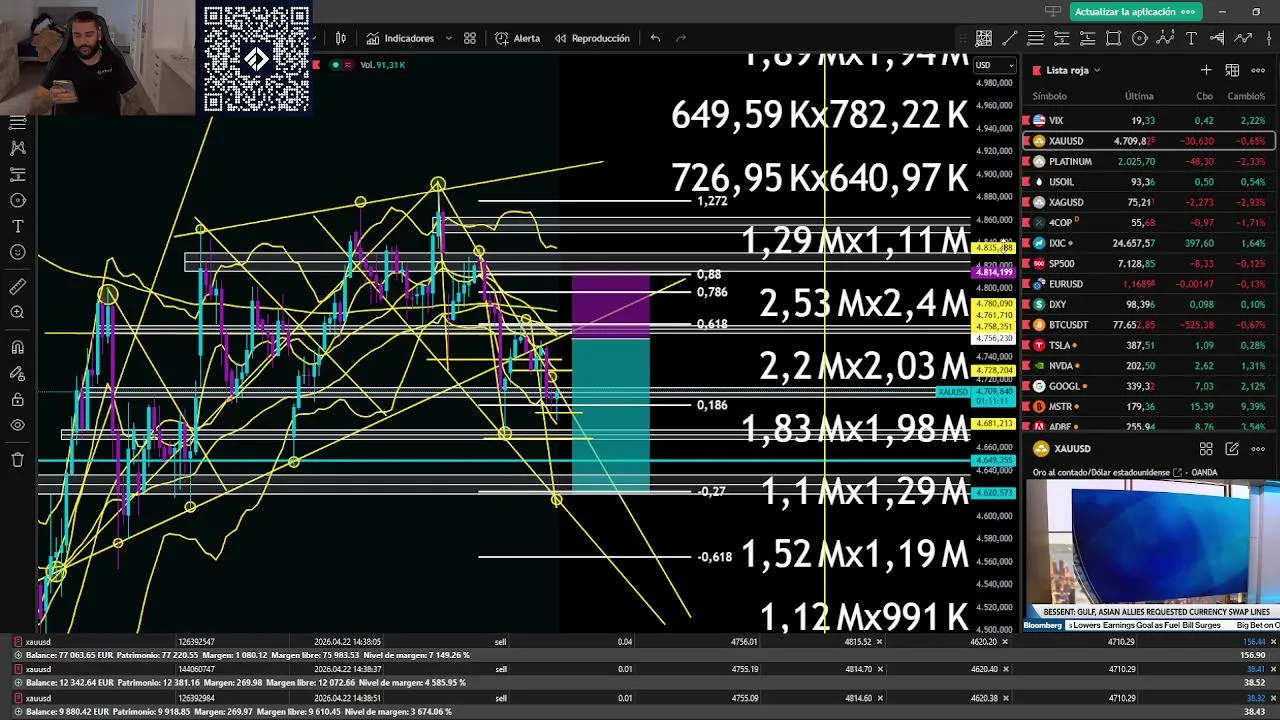Expand the Indicadores favorites dropdown arrow
This screenshot has height=720, width=1280.
[x=448, y=38]
